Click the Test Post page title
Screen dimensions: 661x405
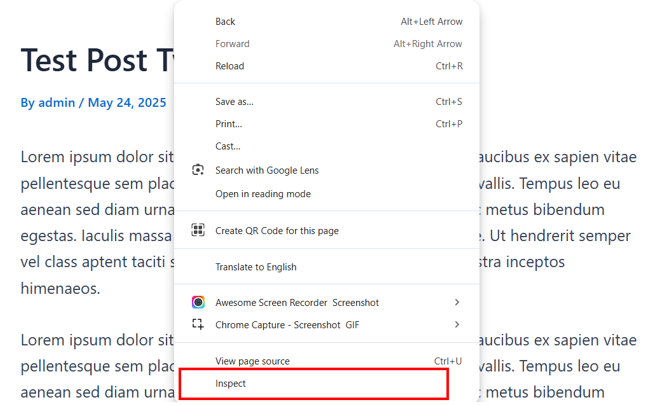pyautogui.click(x=97, y=60)
